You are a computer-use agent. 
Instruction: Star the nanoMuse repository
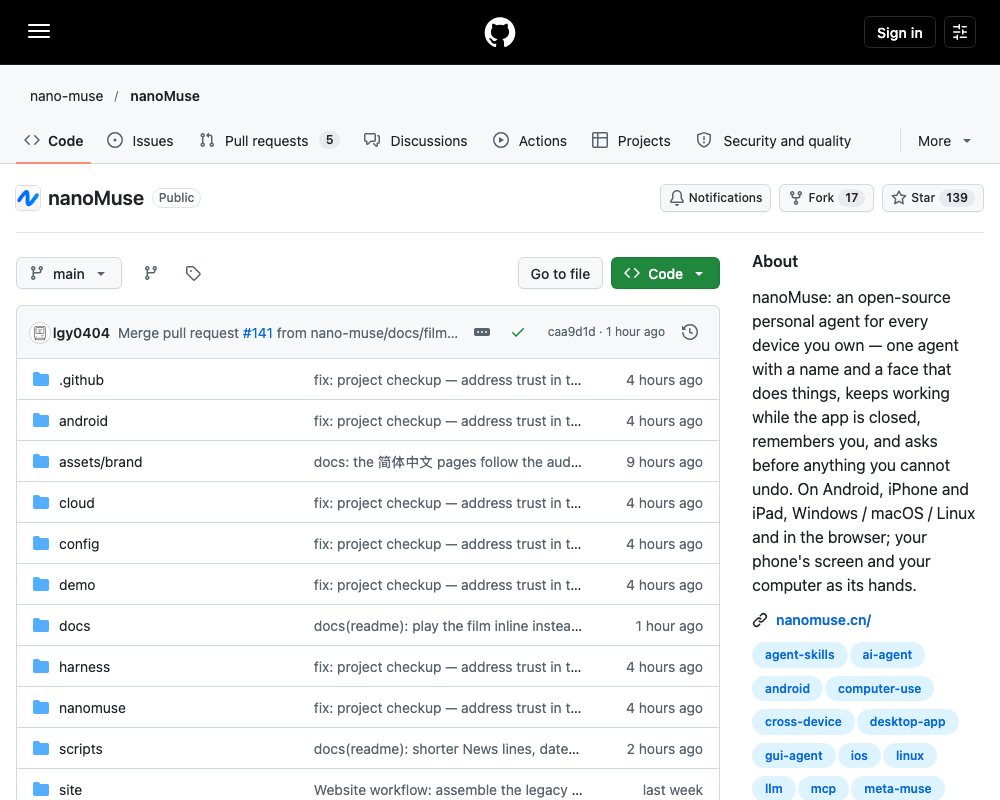(x=932, y=198)
